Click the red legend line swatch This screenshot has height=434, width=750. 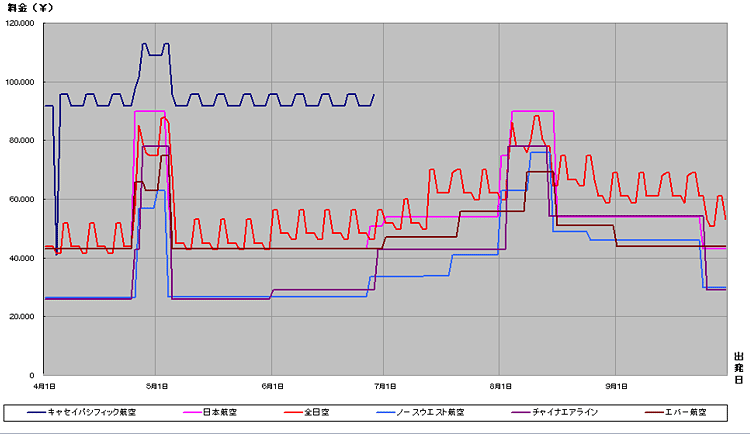tap(293, 412)
